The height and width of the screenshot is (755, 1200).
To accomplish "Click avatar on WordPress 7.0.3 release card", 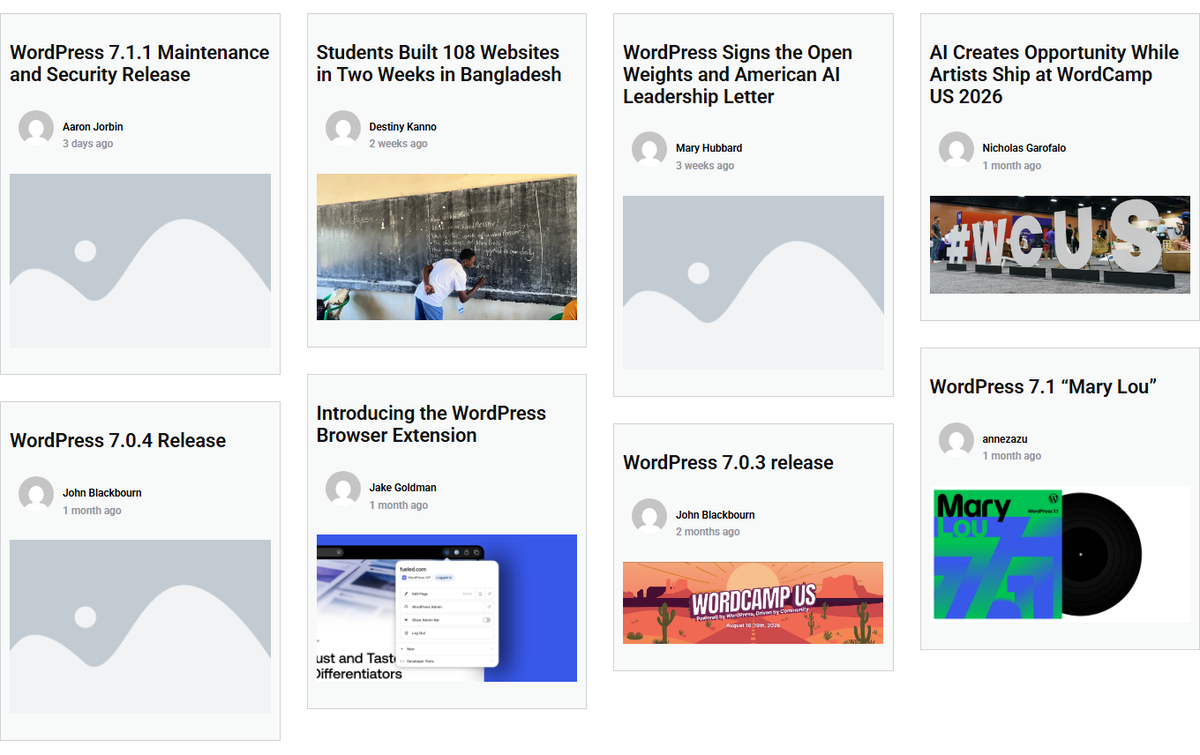I will (x=649, y=516).
